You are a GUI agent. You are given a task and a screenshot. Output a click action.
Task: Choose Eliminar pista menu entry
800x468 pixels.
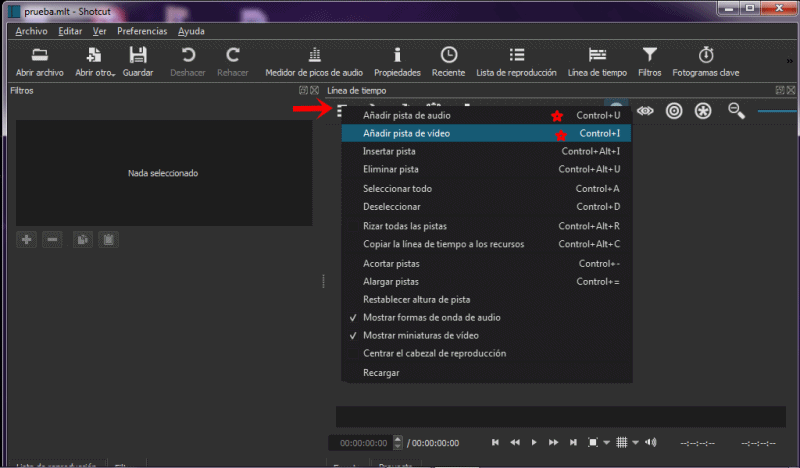coord(487,169)
